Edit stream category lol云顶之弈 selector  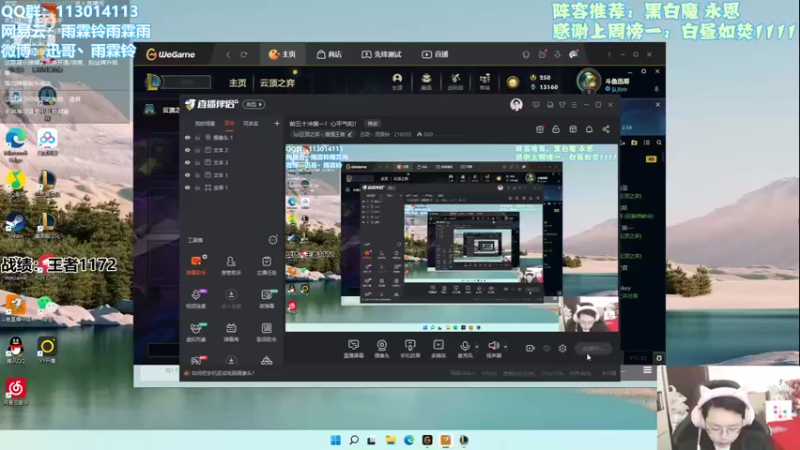[322, 134]
